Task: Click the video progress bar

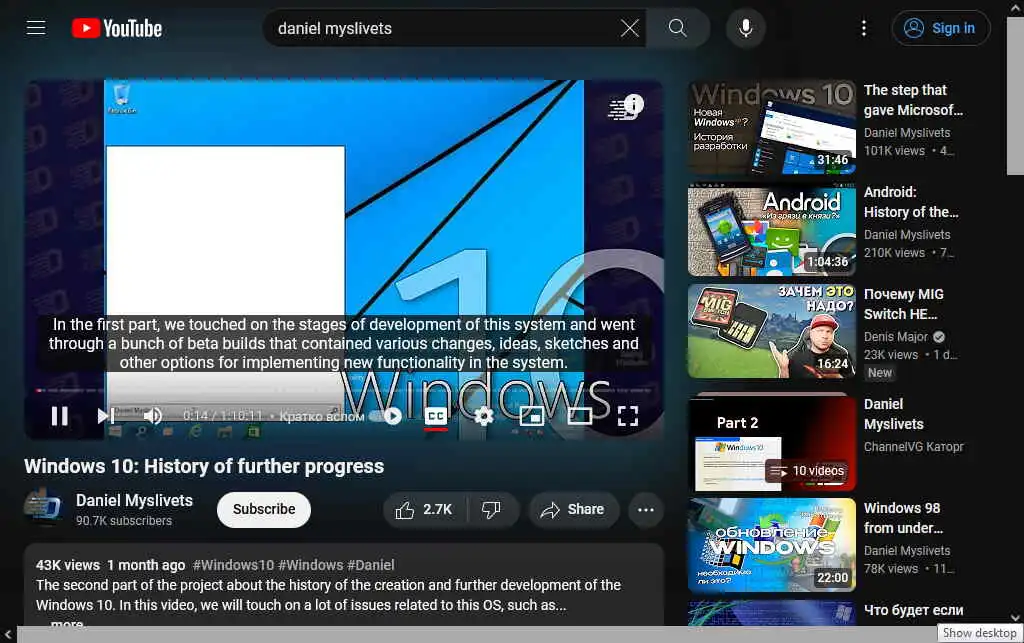Action: pos(344,390)
